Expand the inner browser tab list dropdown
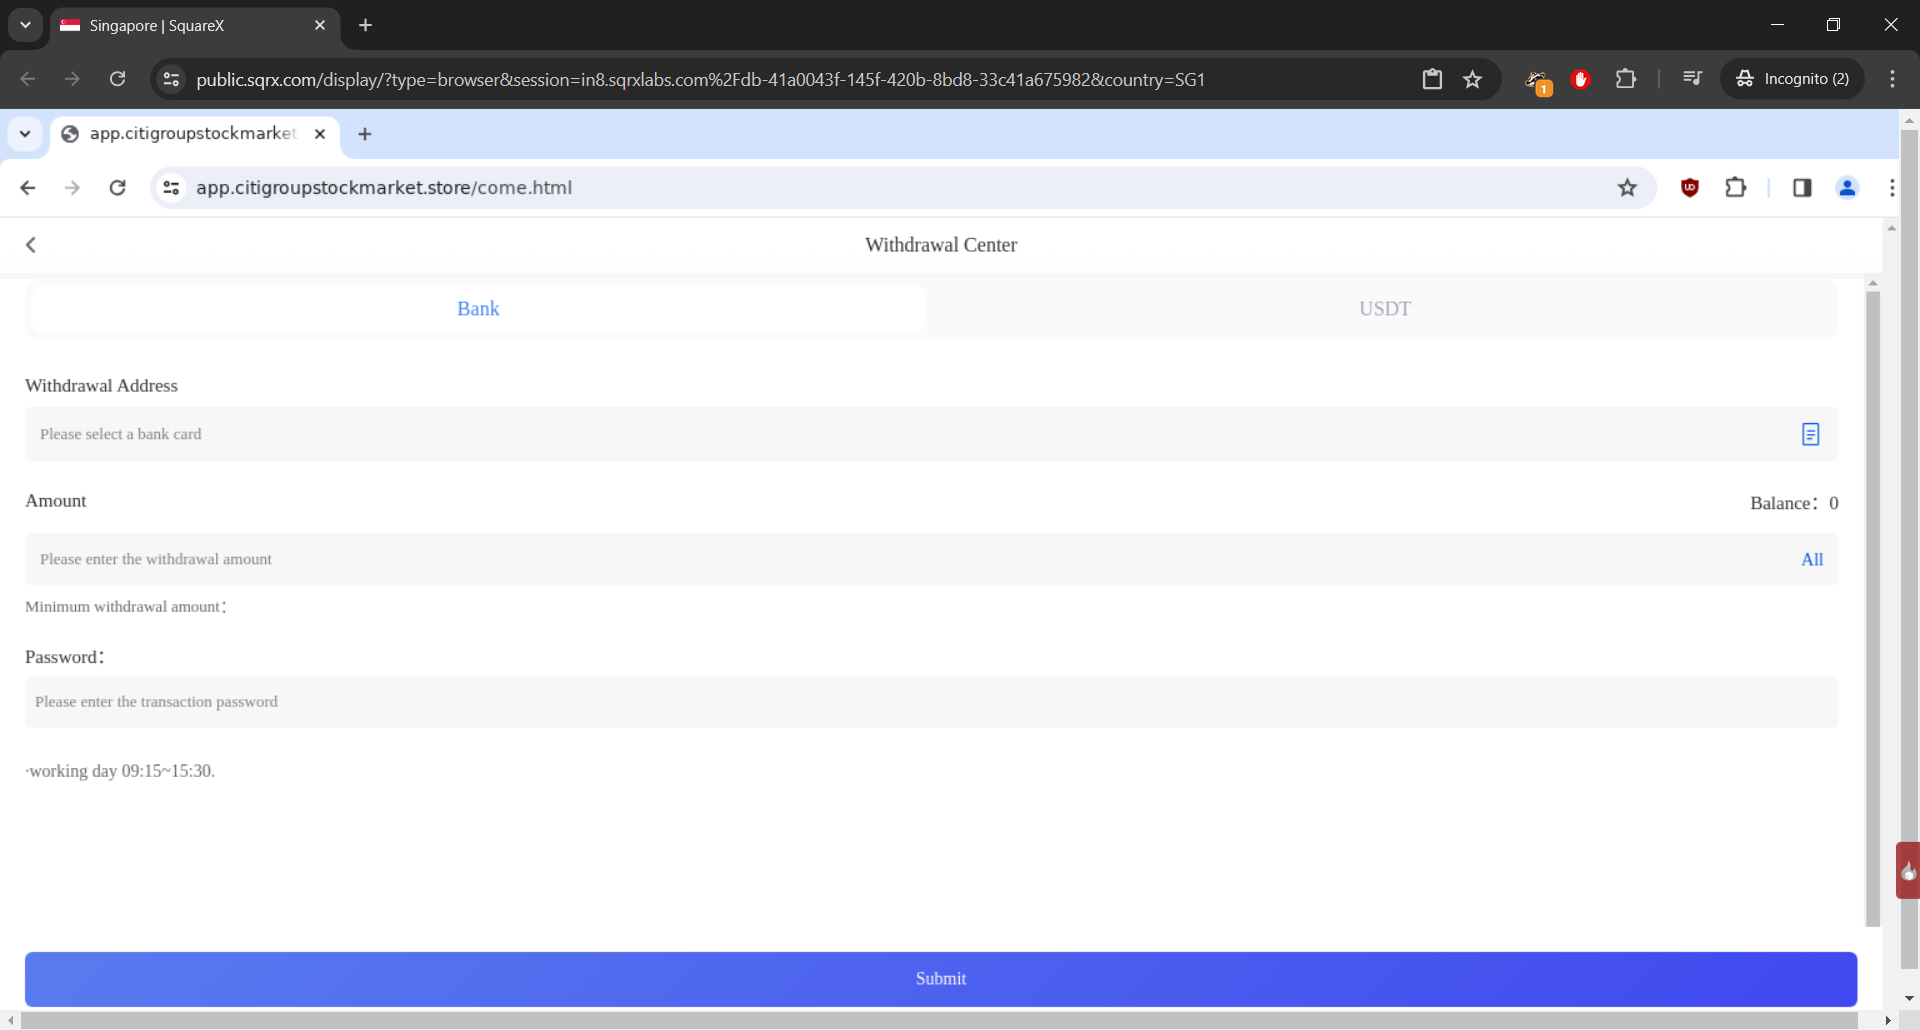This screenshot has width=1920, height=1030. (25, 134)
